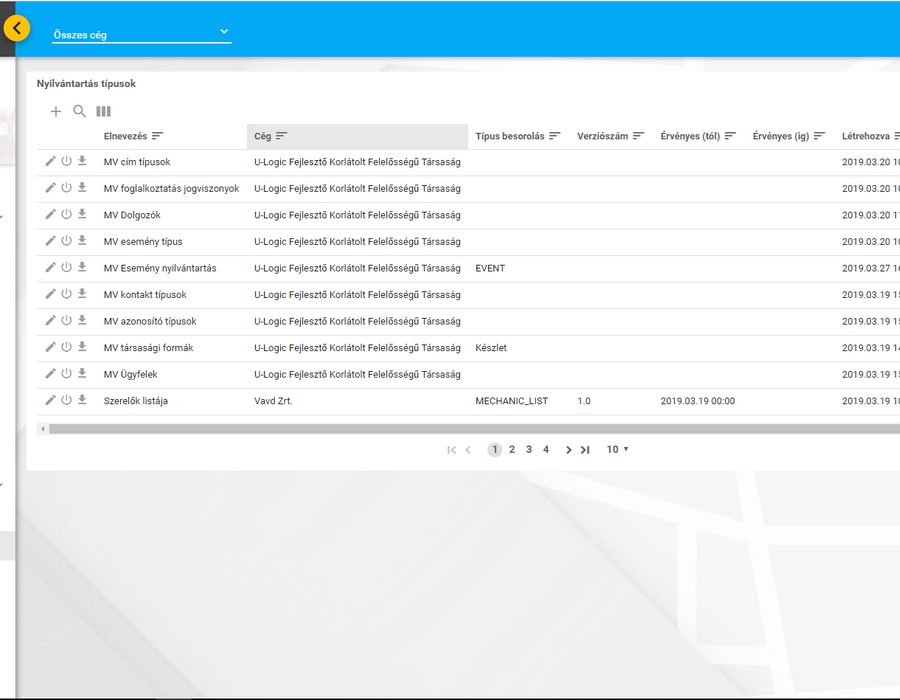900x700 pixels.
Task: Download the MV cím típusok row
Action: (x=82, y=161)
